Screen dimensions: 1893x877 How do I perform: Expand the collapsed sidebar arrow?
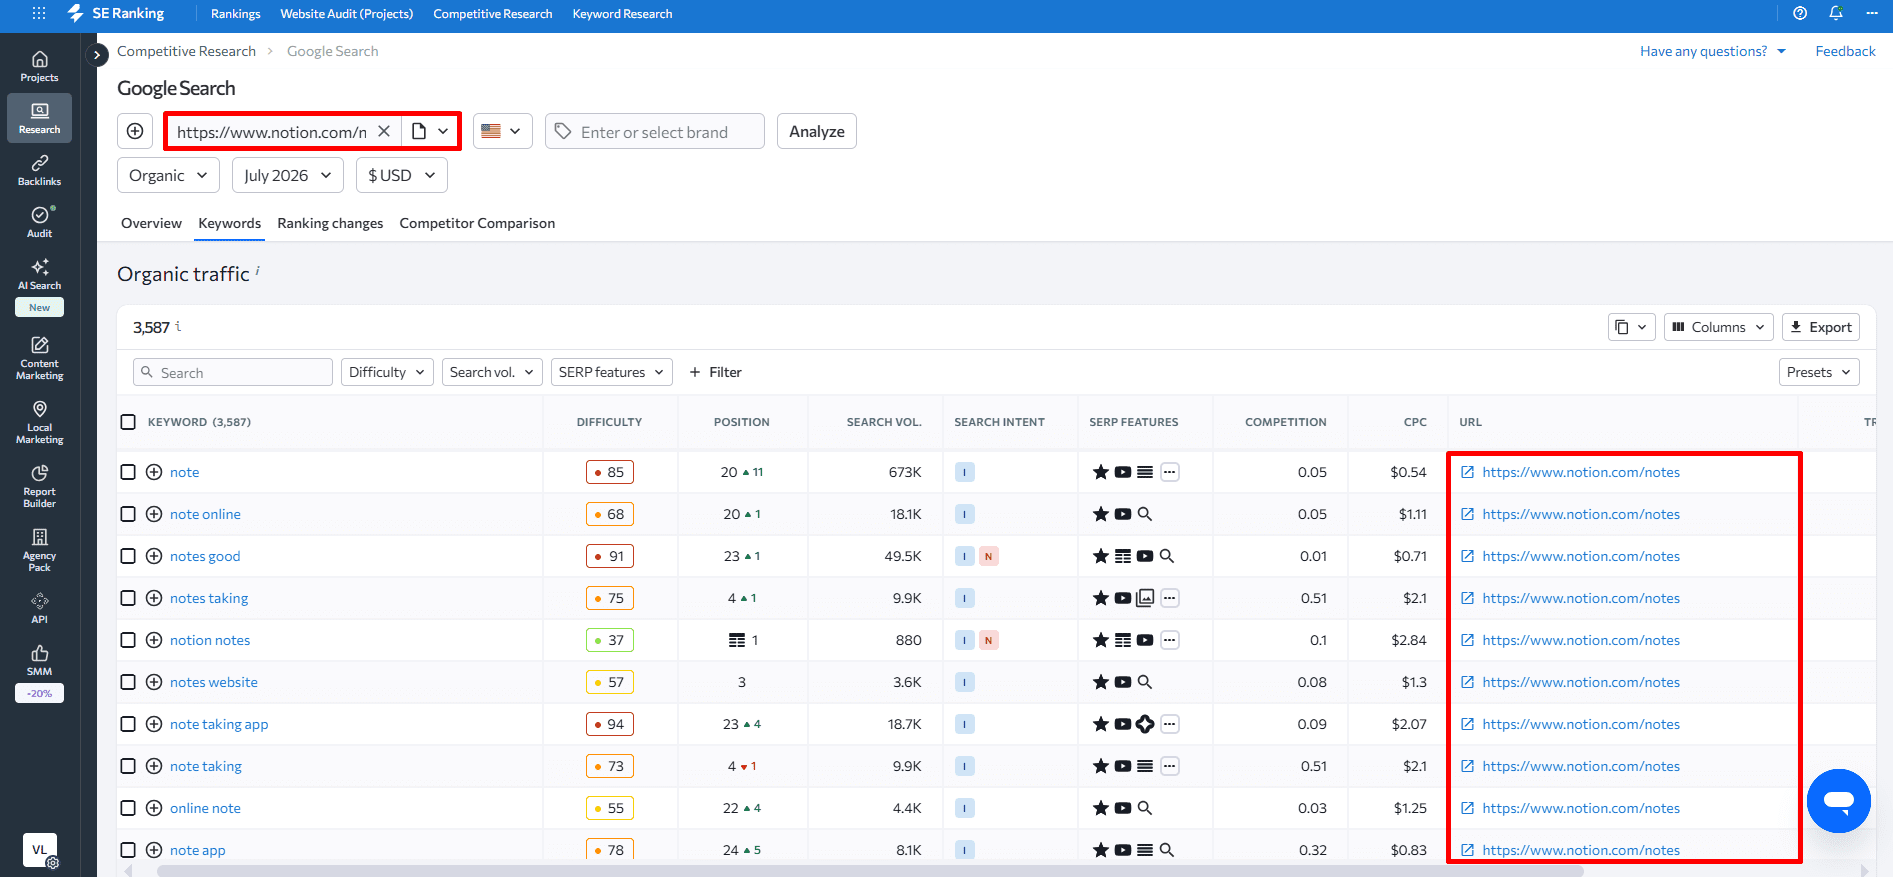97,55
